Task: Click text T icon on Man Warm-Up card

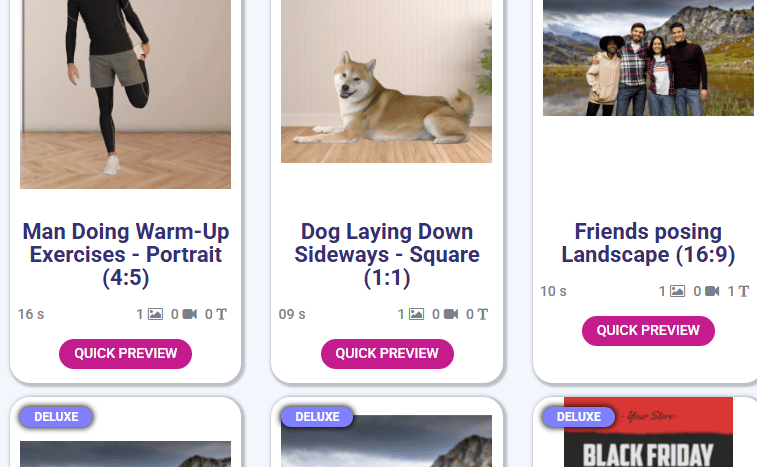Action: 221,314
